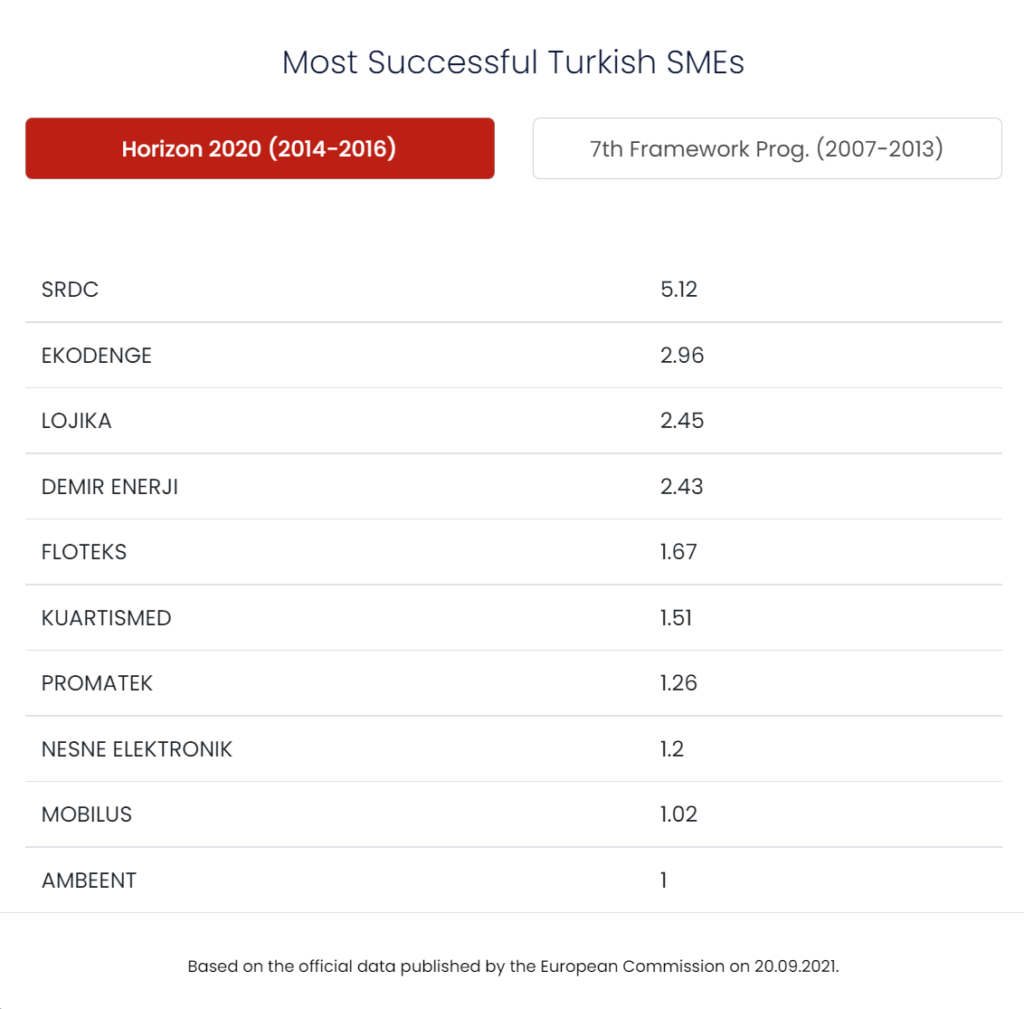Viewport: 1024px width, 1009px height.
Task: Click the Most Successful Turkish SMEs heading
Action: coord(513,63)
